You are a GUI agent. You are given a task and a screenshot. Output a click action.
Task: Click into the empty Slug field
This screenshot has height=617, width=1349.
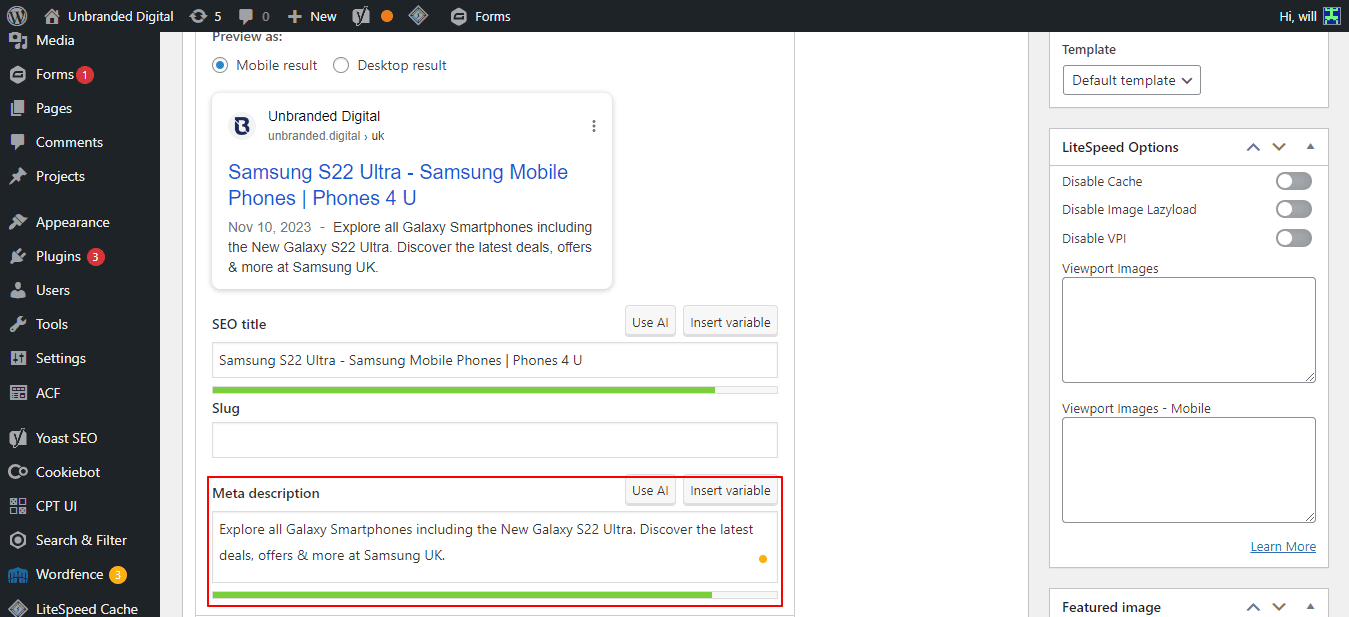pos(495,440)
